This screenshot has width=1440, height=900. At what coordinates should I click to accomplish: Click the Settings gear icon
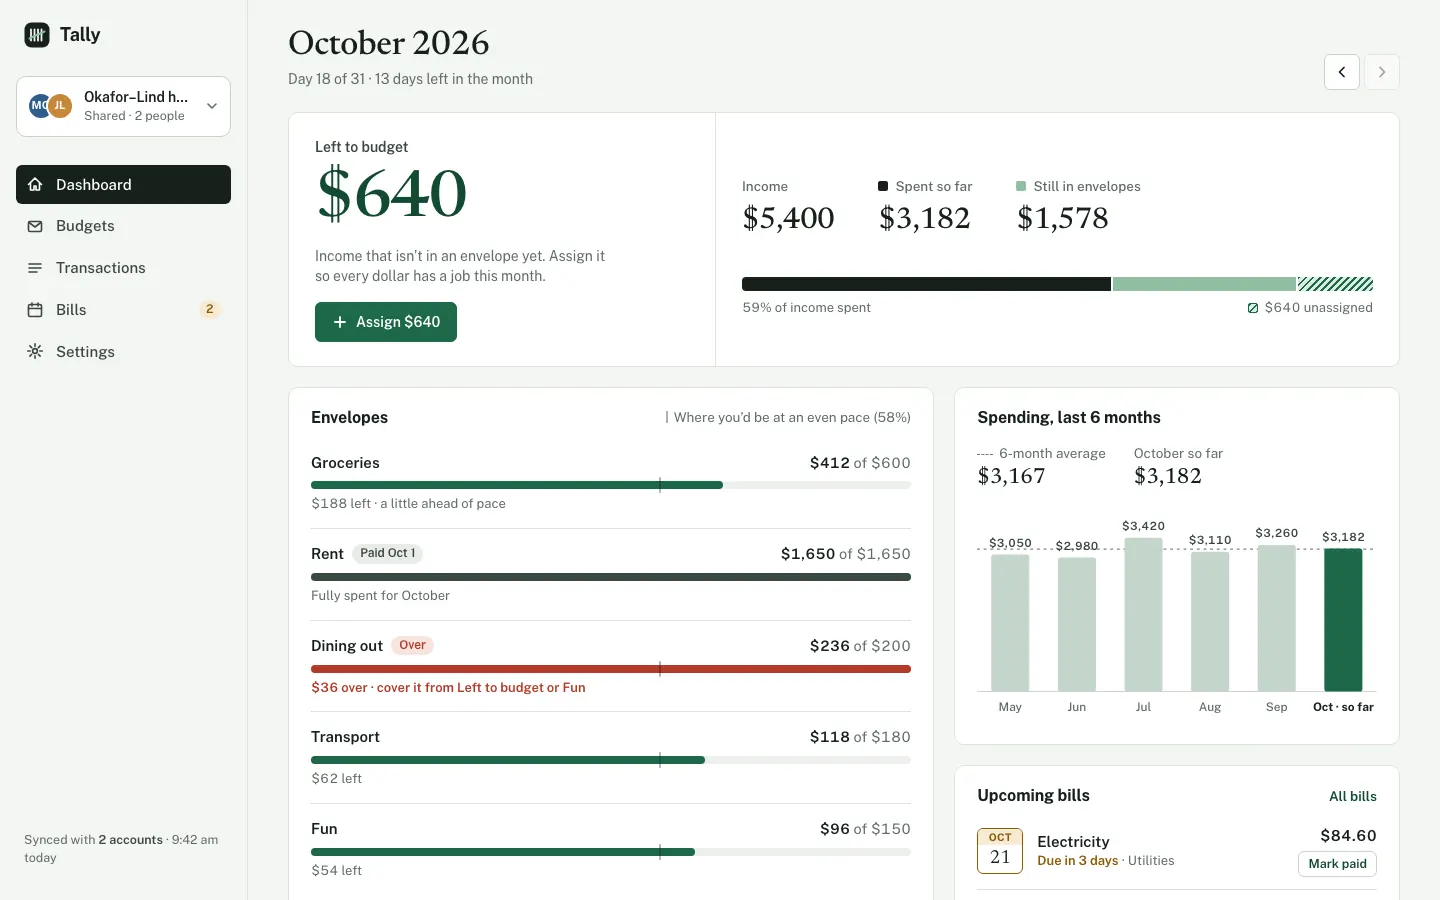coord(35,352)
